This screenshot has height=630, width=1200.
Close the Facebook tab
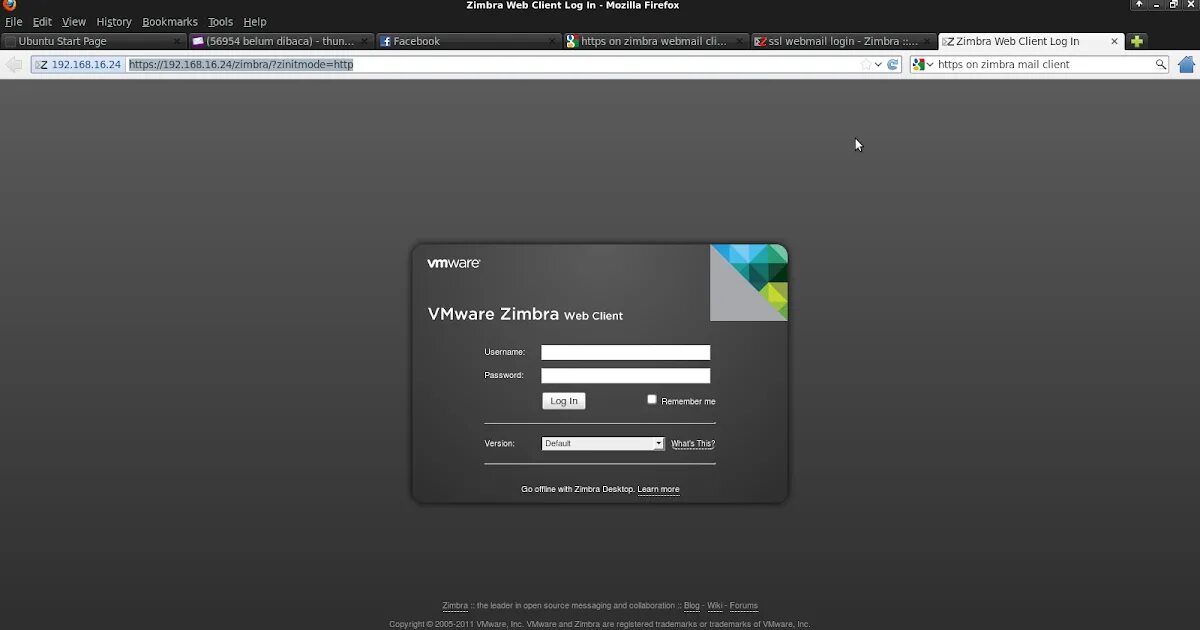(x=551, y=41)
